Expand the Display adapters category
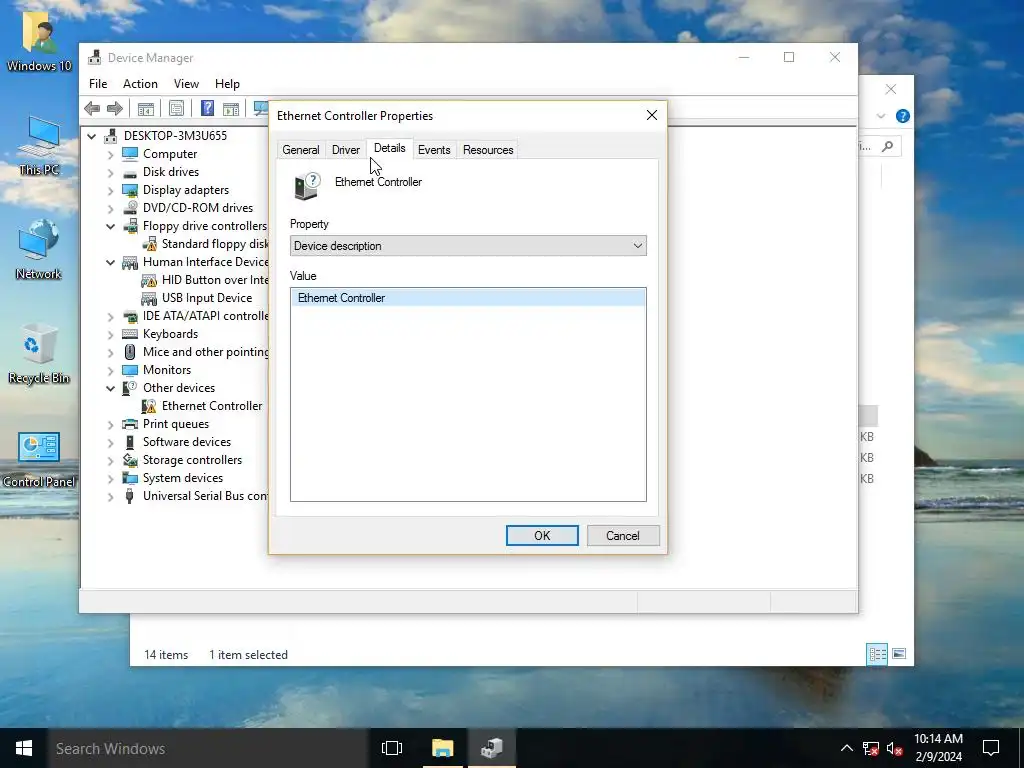Screen dimensions: 1024x768 (110, 190)
